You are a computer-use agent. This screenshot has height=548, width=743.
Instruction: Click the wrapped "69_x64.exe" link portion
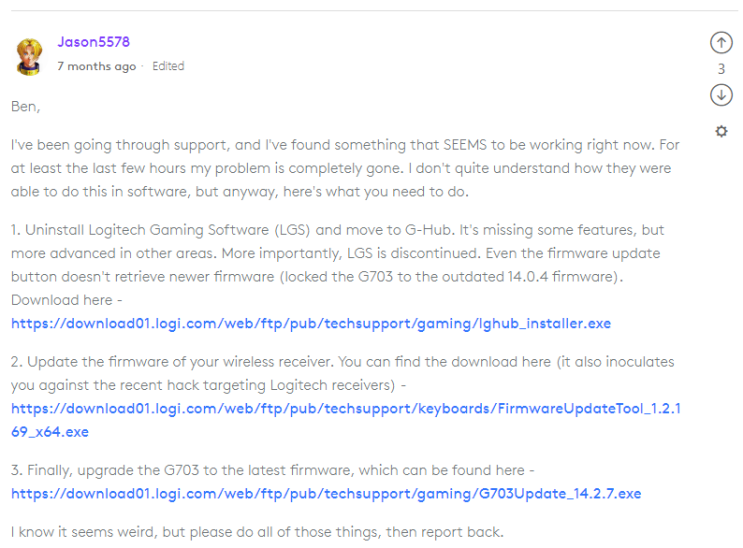pyautogui.click(x=50, y=432)
